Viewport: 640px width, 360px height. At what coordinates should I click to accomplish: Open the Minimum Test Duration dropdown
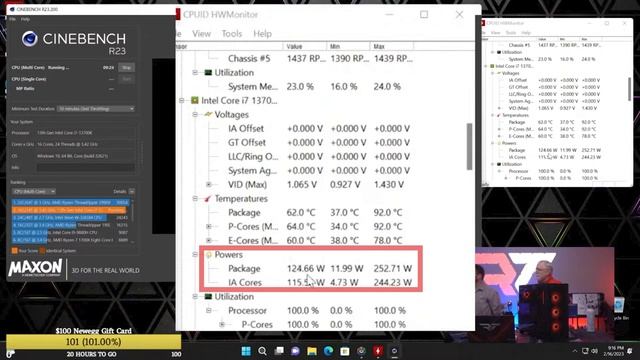(x=96, y=109)
